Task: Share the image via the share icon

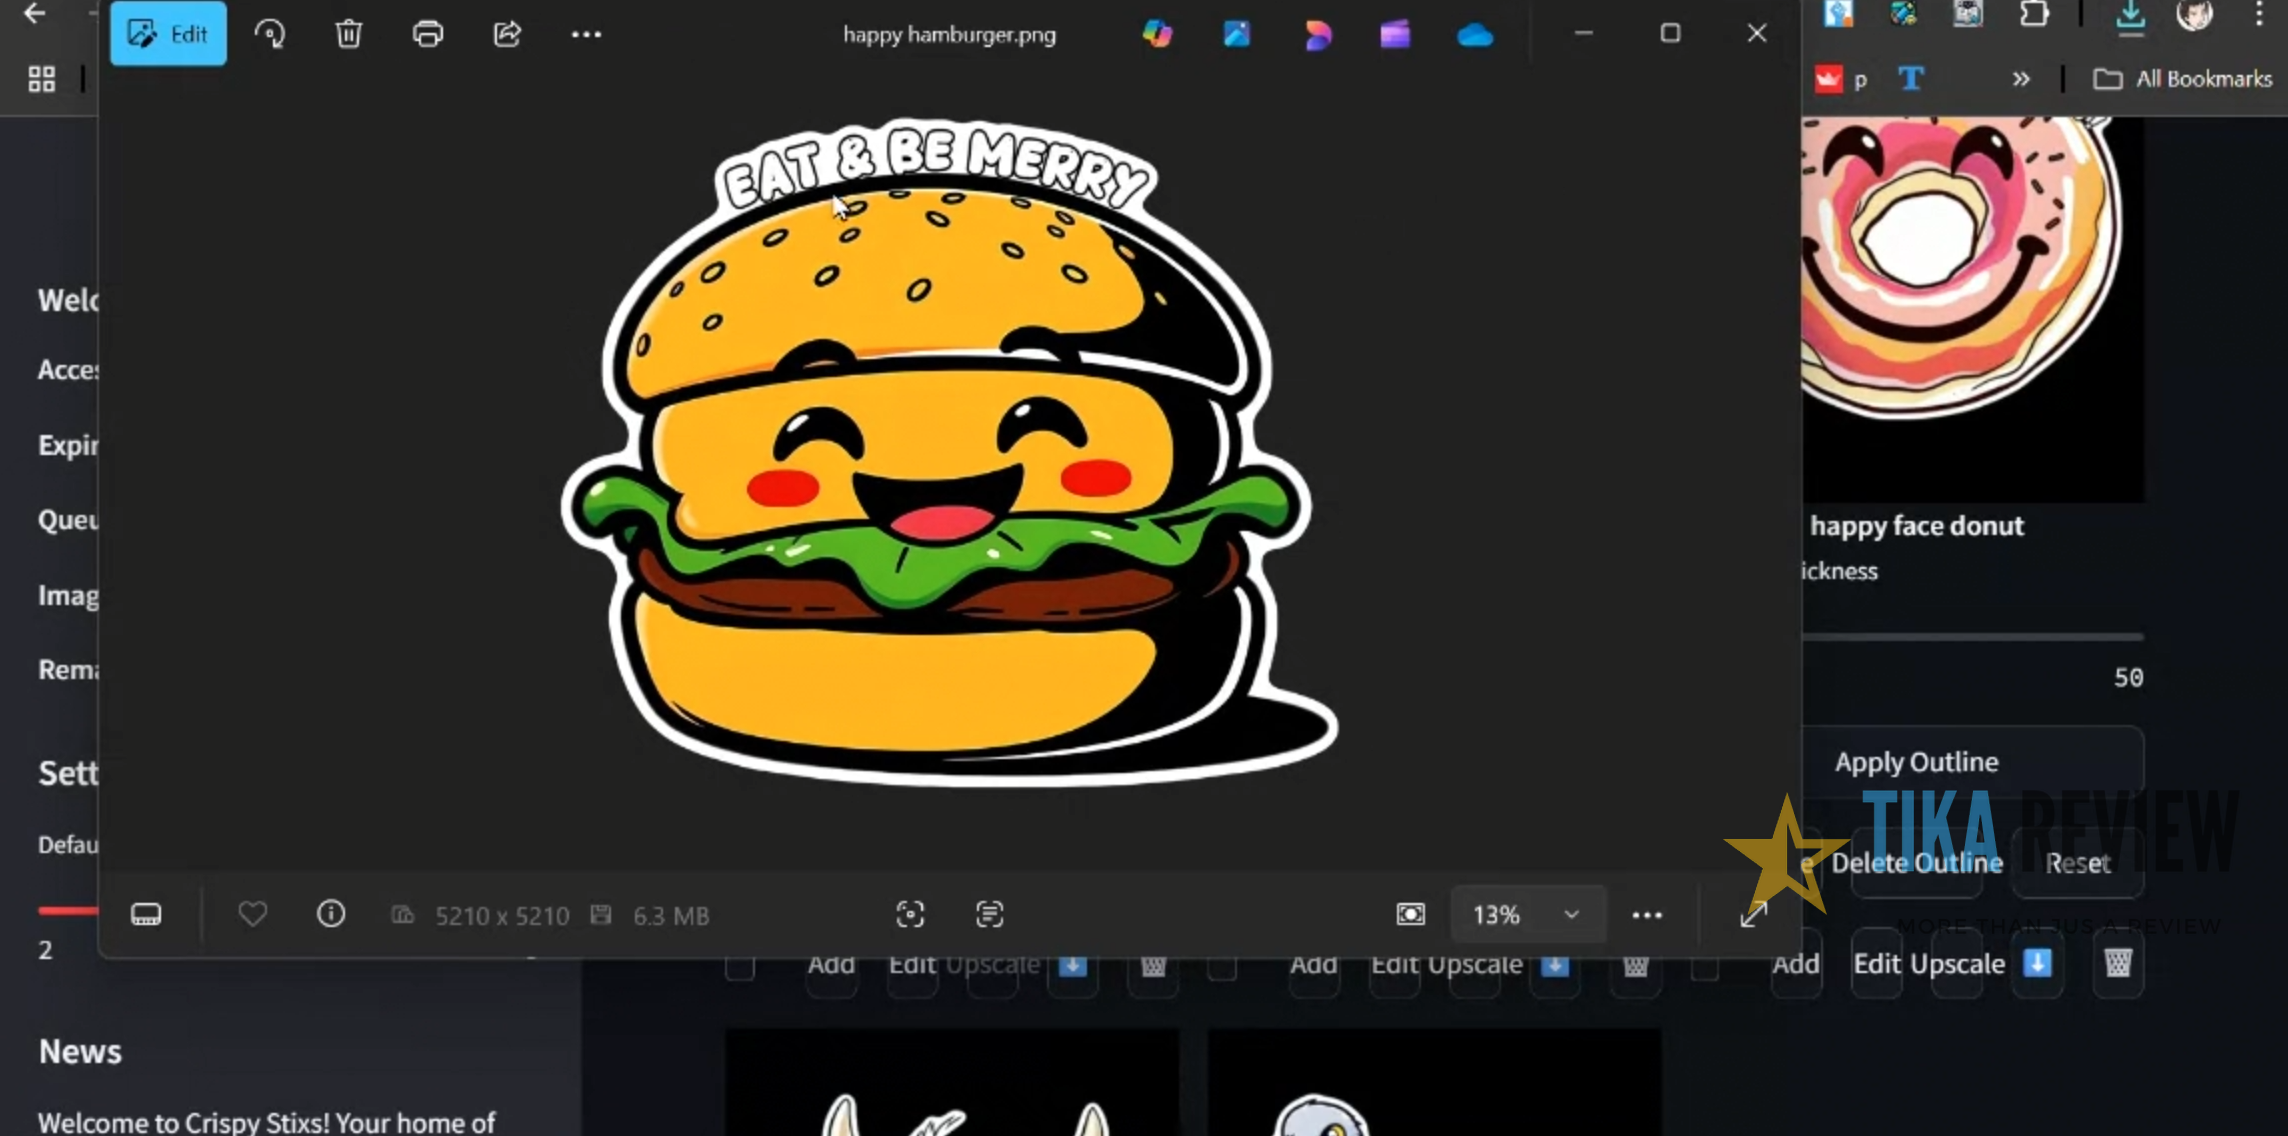Action: pos(507,33)
